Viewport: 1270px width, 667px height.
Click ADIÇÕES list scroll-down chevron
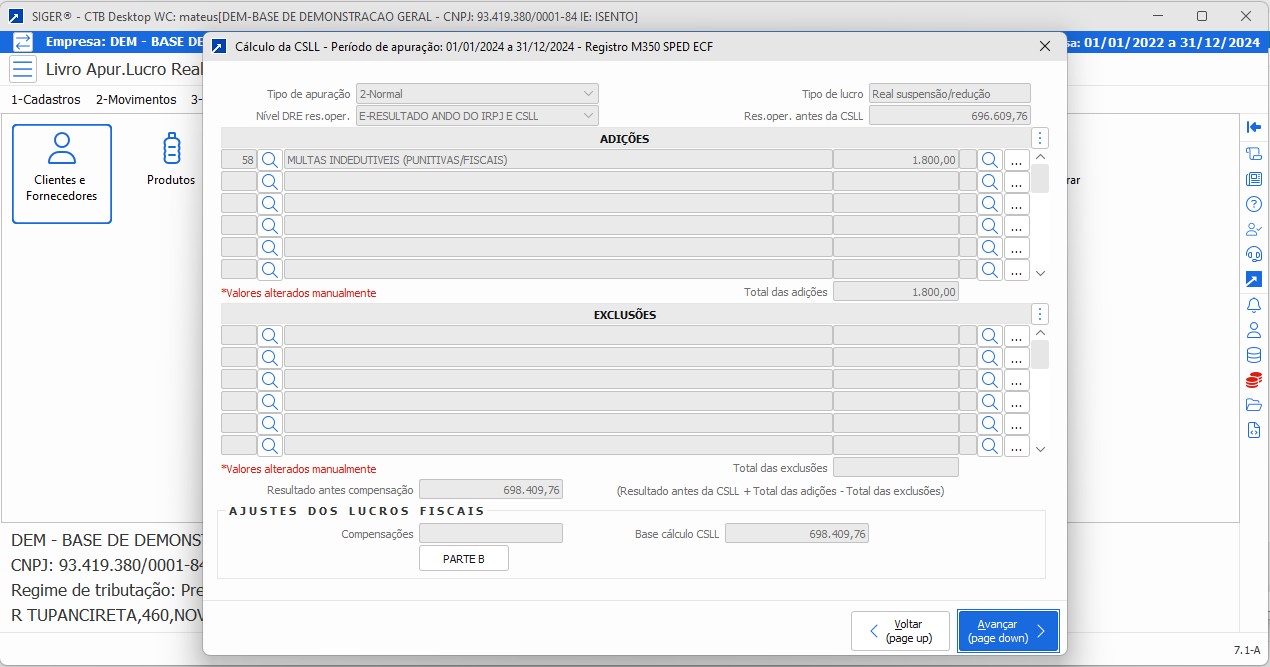tap(1040, 273)
